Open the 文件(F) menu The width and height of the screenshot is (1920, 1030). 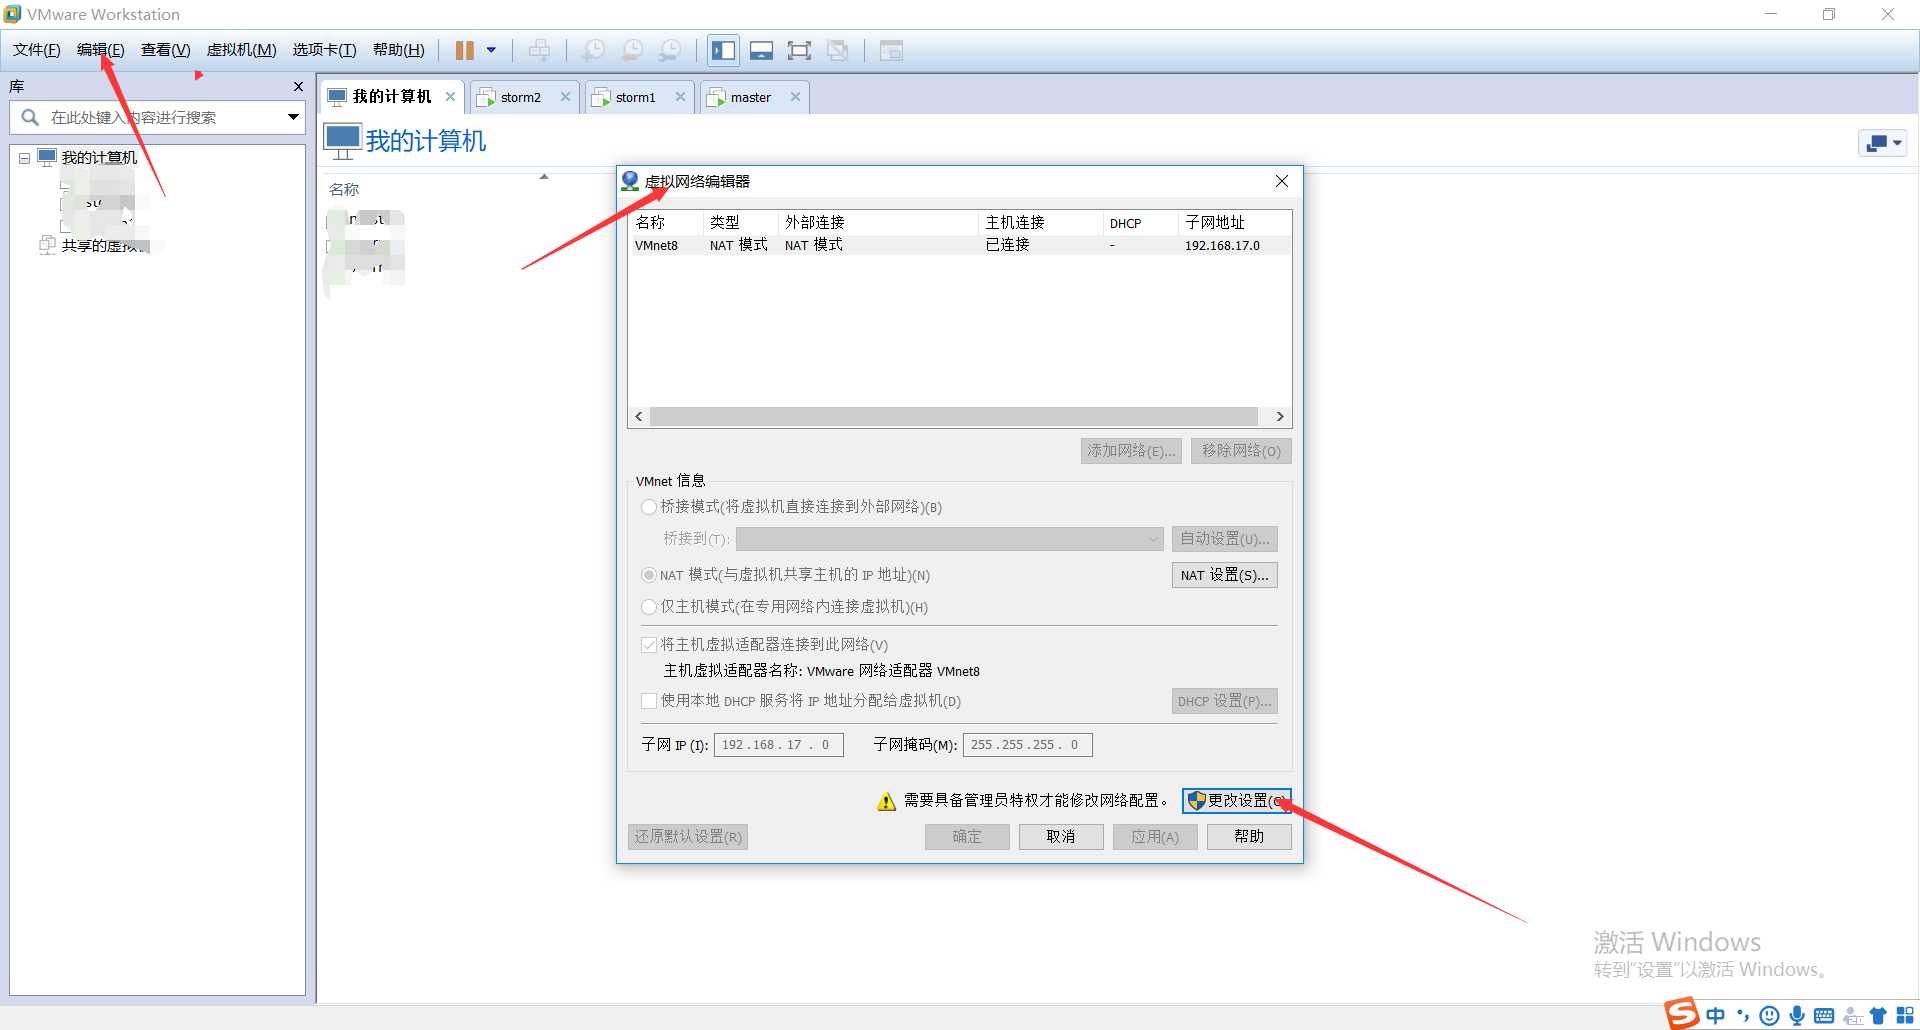pos(37,50)
